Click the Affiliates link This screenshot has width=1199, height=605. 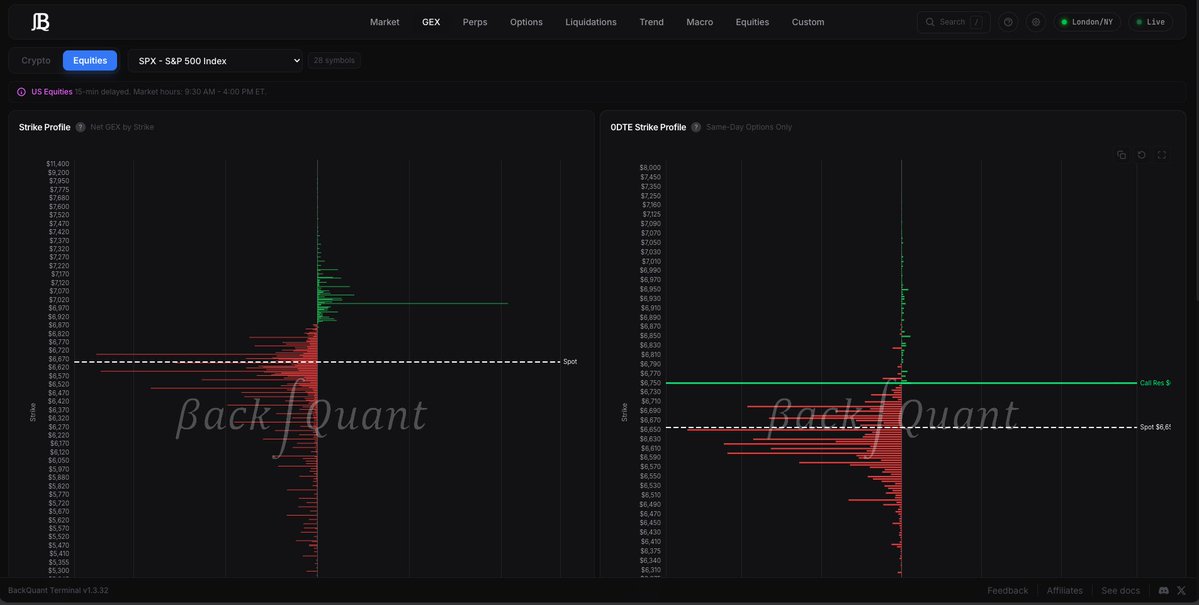coord(1064,590)
